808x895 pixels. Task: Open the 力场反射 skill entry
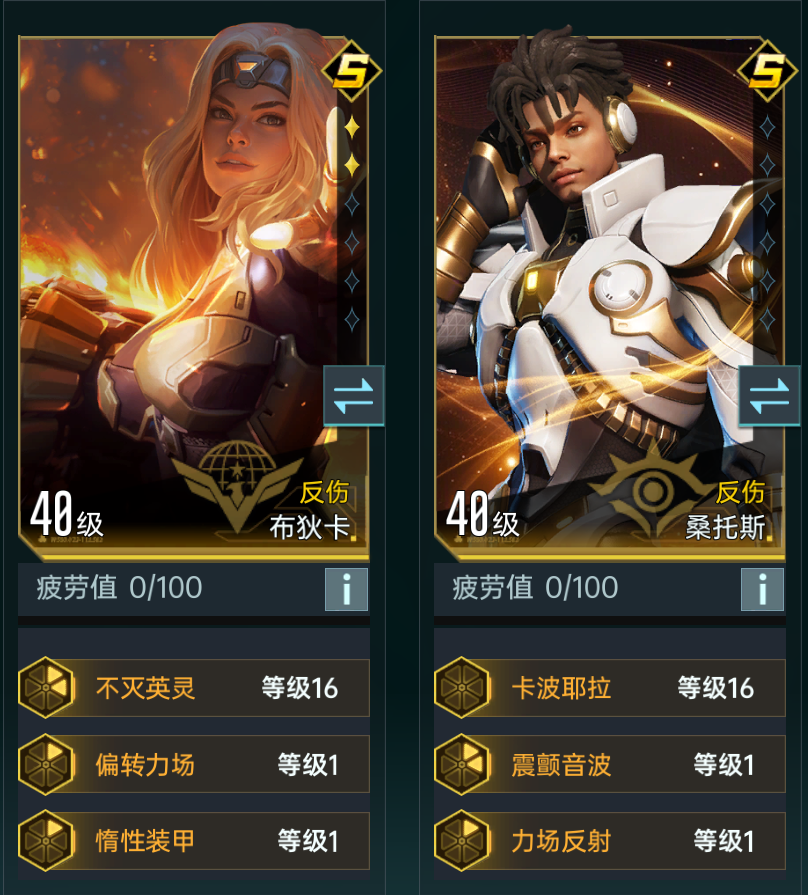click(x=610, y=841)
